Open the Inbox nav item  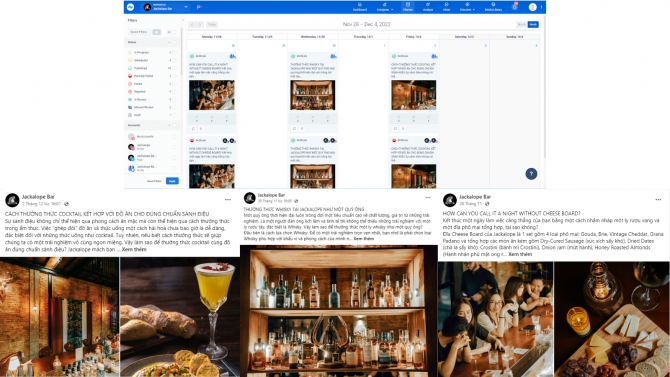tap(447, 7)
